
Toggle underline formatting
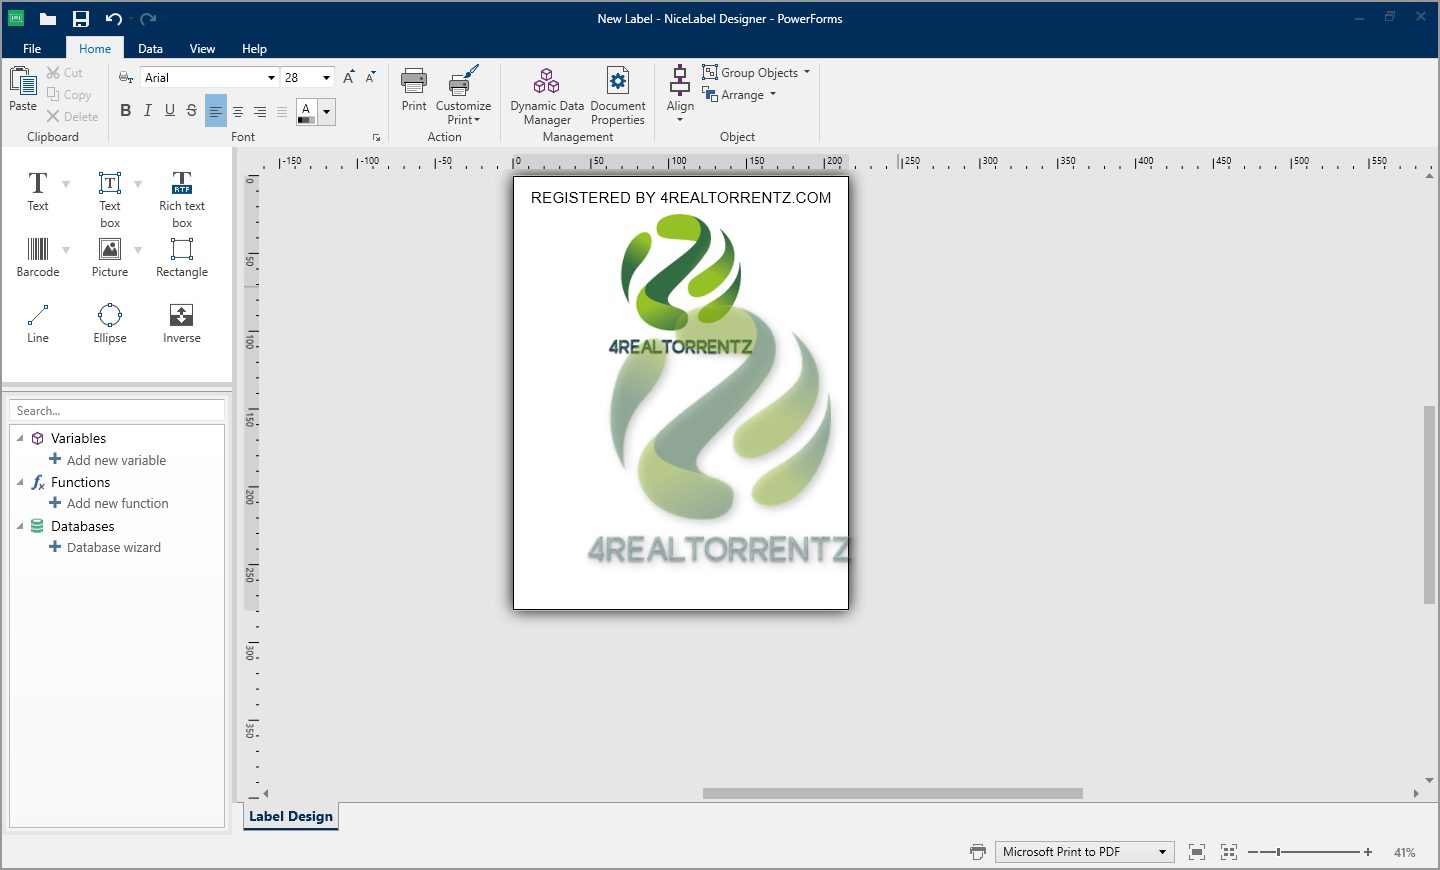(x=169, y=110)
